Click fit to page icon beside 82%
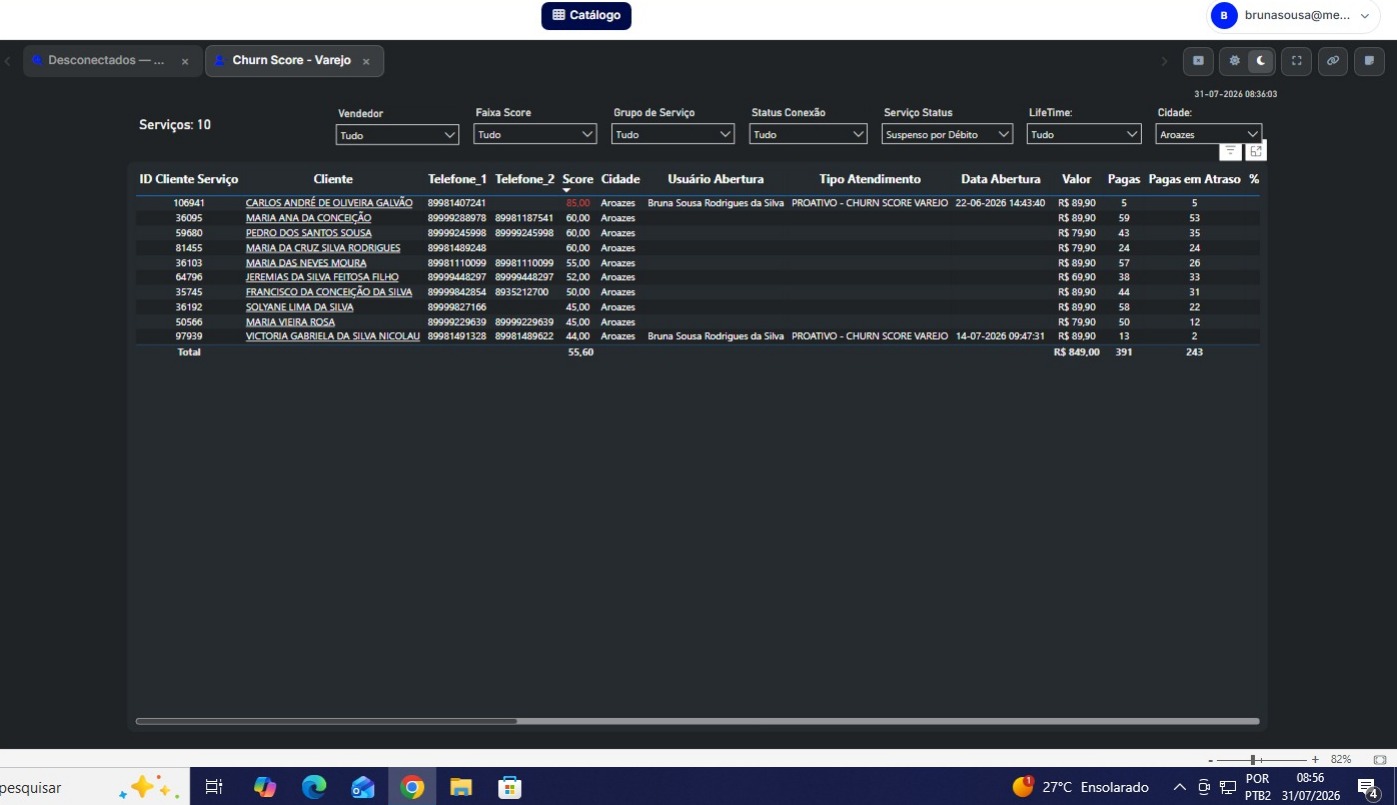 (1379, 760)
